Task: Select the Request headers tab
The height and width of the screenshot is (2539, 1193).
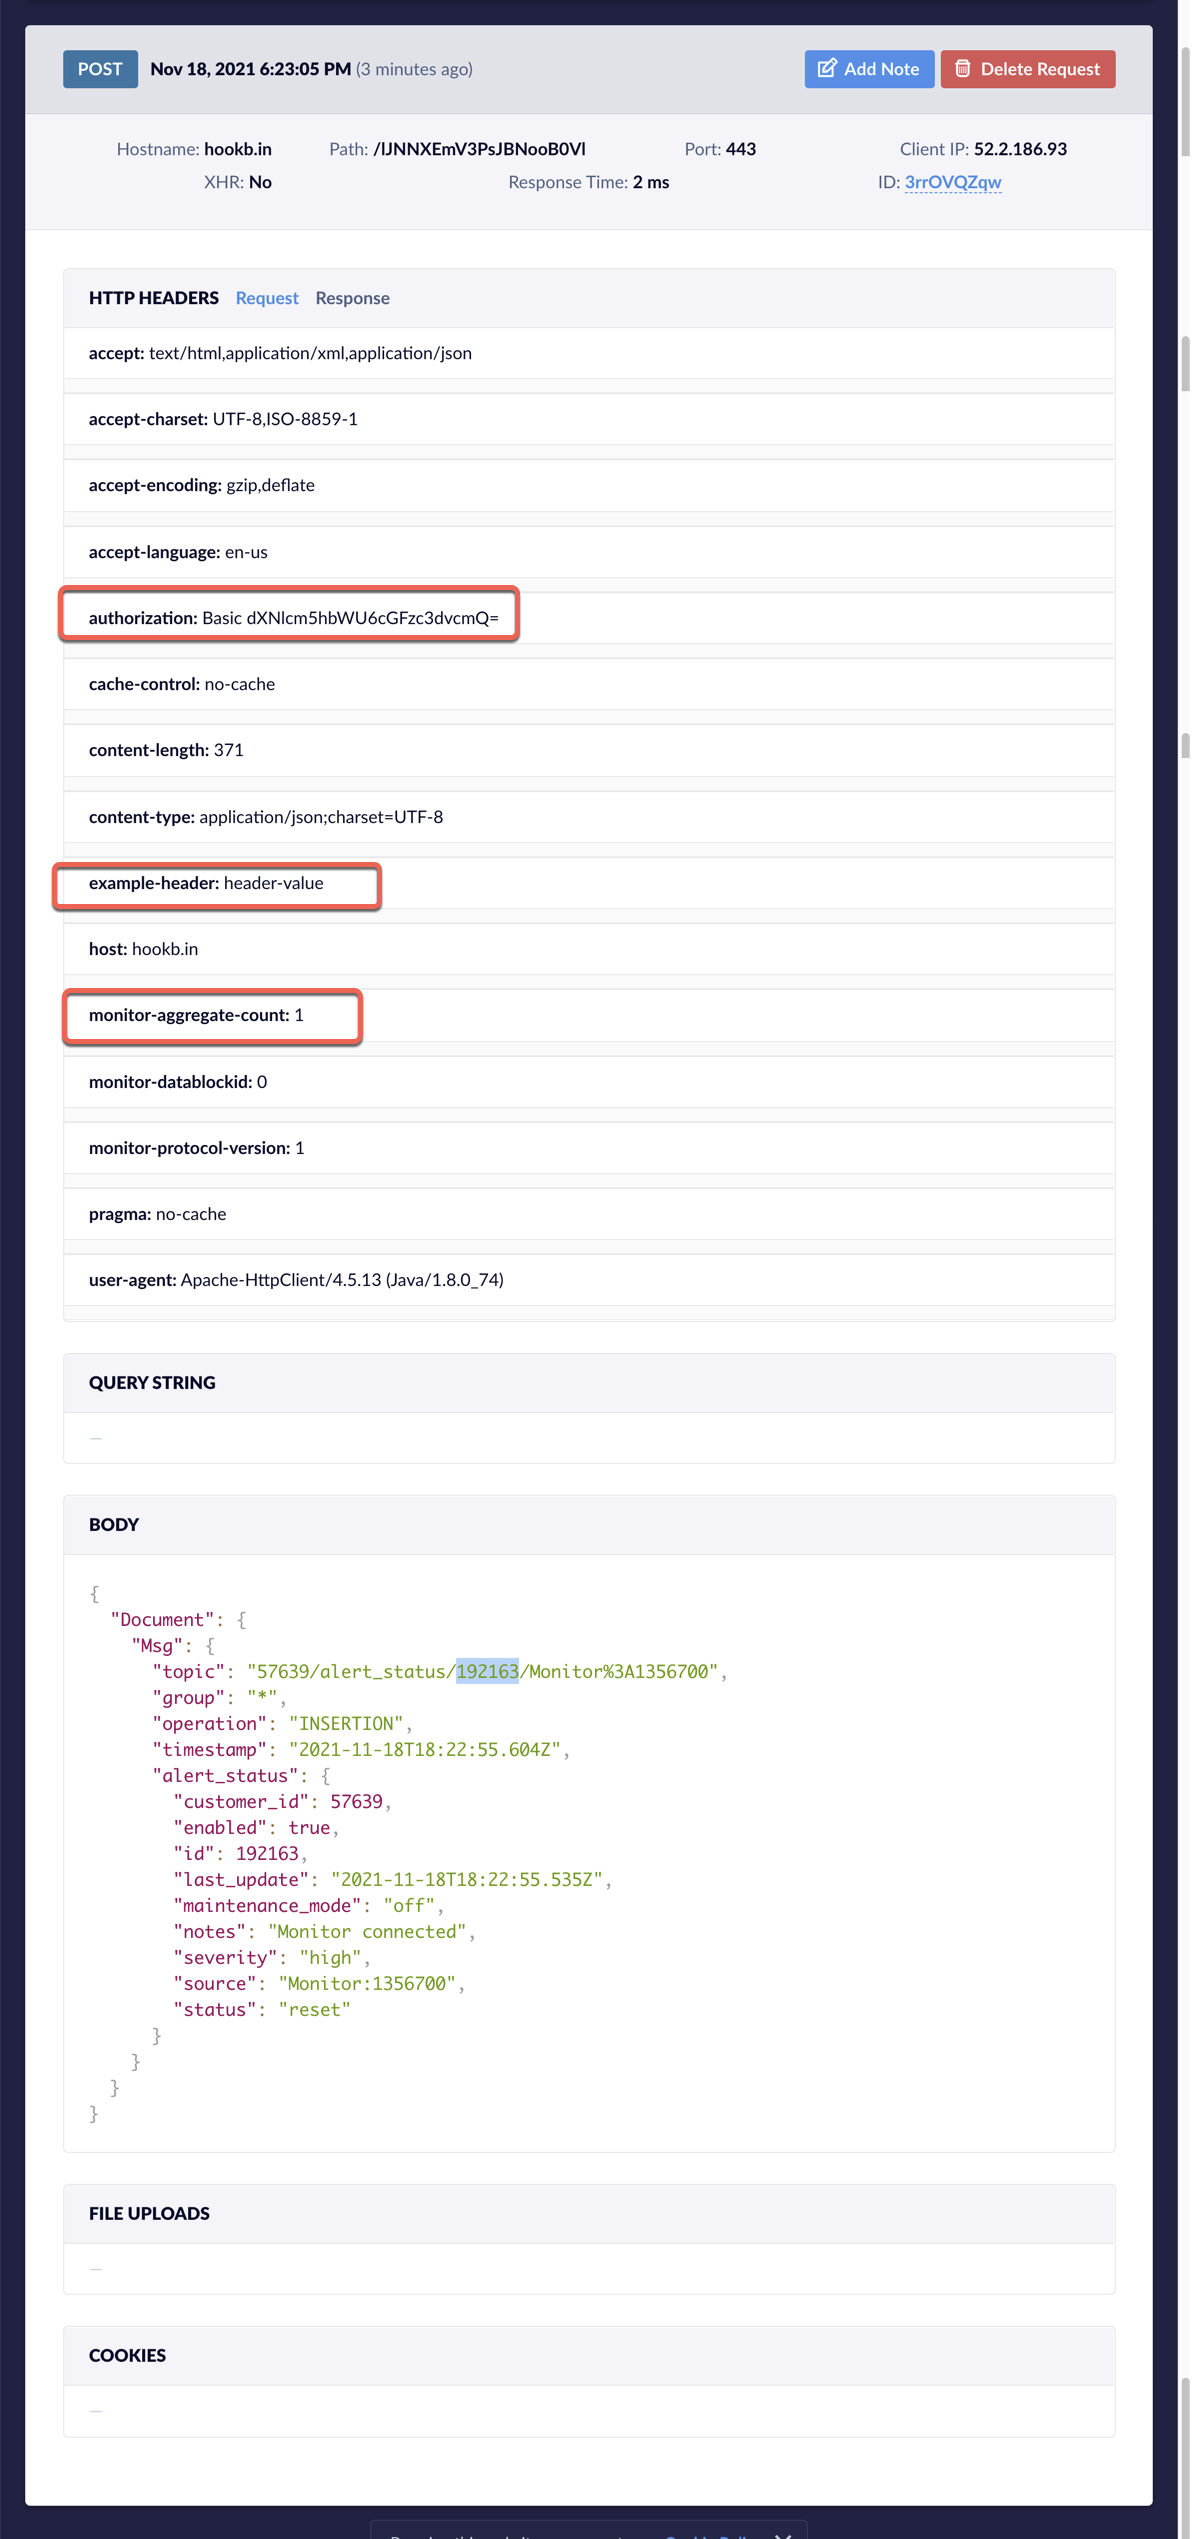Action: tap(267, 298)
